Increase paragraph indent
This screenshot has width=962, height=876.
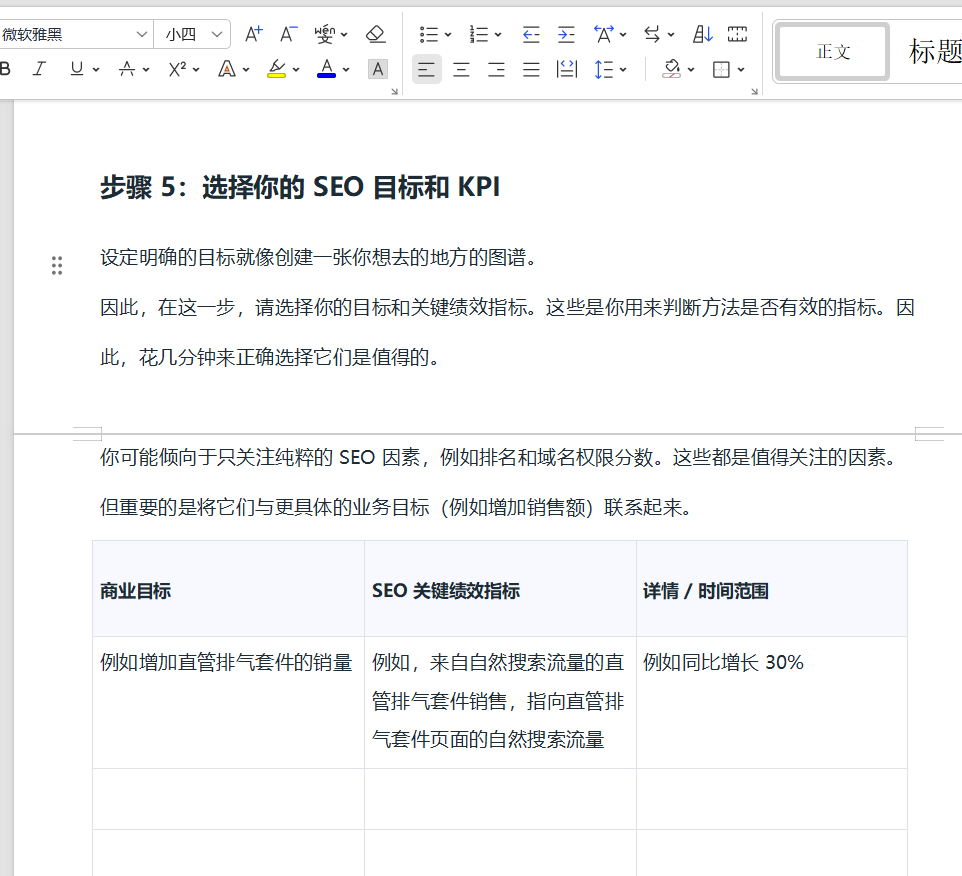point(566,35)
